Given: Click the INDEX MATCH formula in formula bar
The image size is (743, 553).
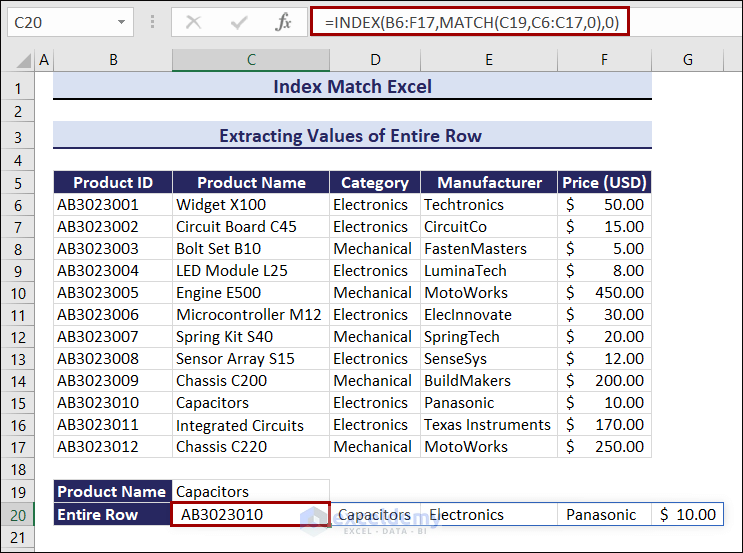Looking at the screenshot, I should coord(469,21).
